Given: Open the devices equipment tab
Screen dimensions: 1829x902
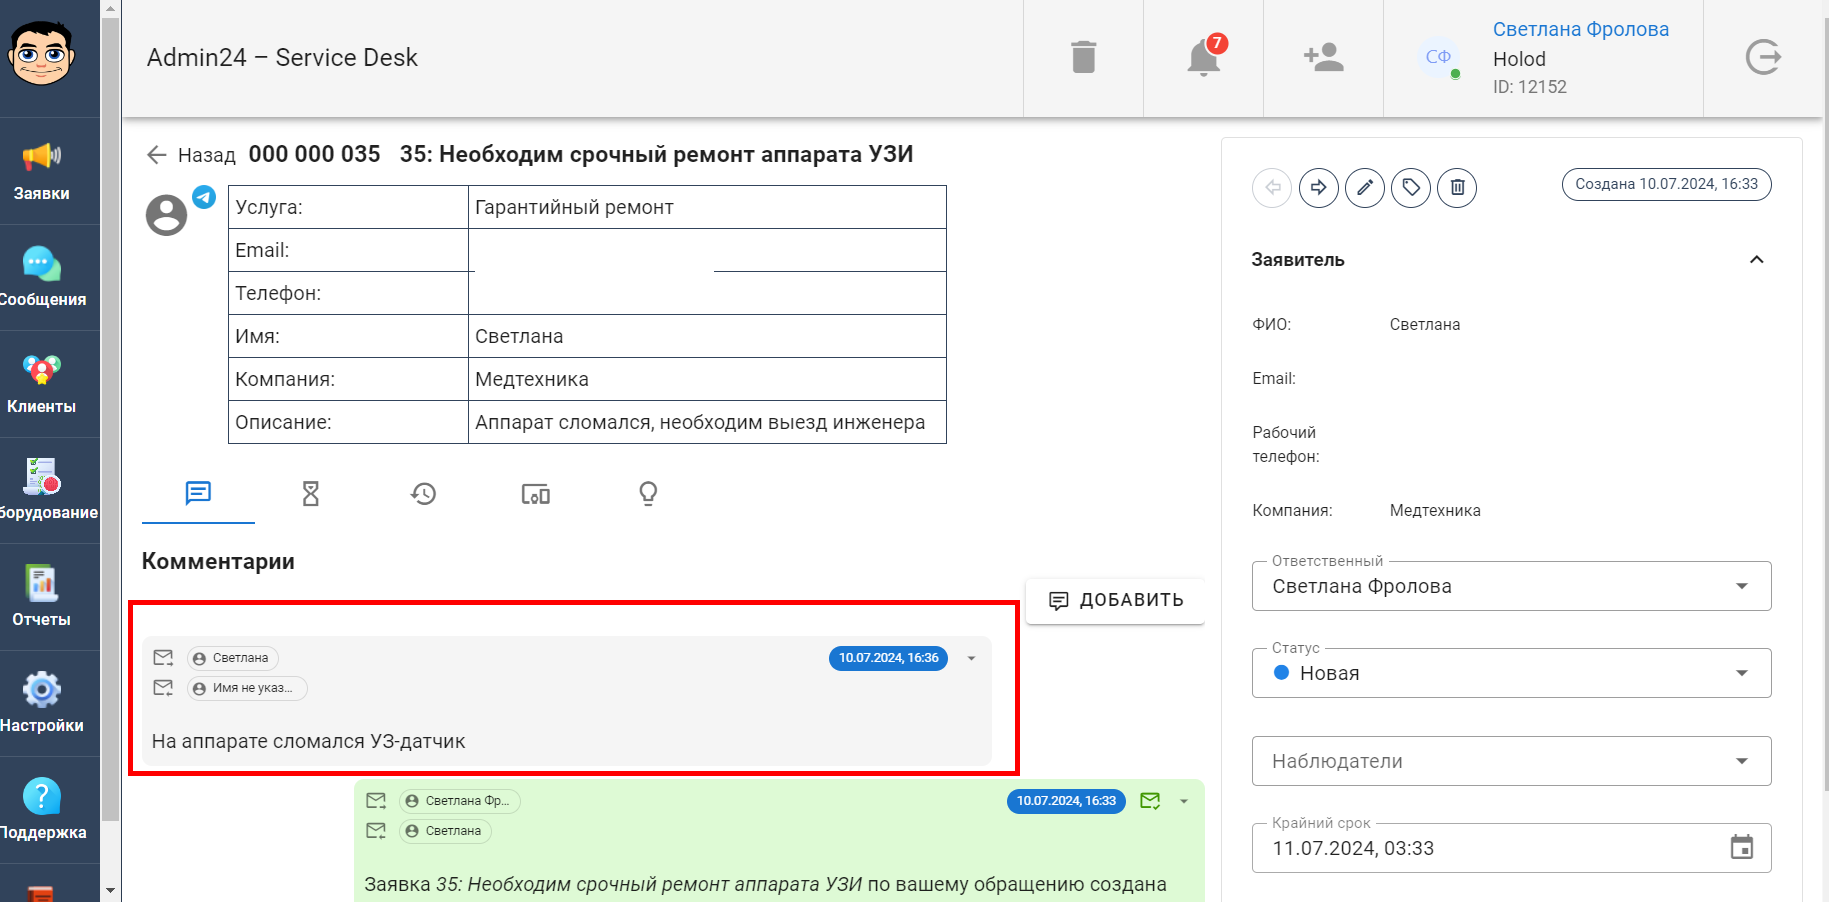Looking at the screenshot, I should [x=536, y=493].
